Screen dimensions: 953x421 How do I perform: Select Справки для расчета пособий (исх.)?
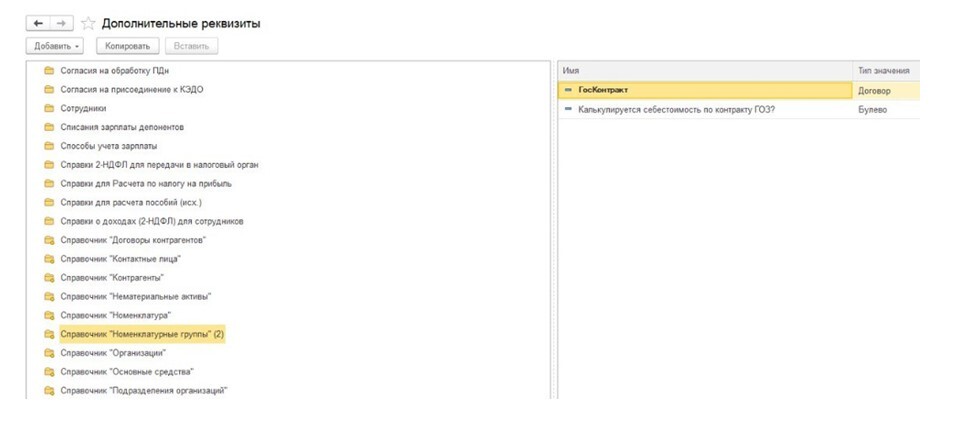pos(131,202)
